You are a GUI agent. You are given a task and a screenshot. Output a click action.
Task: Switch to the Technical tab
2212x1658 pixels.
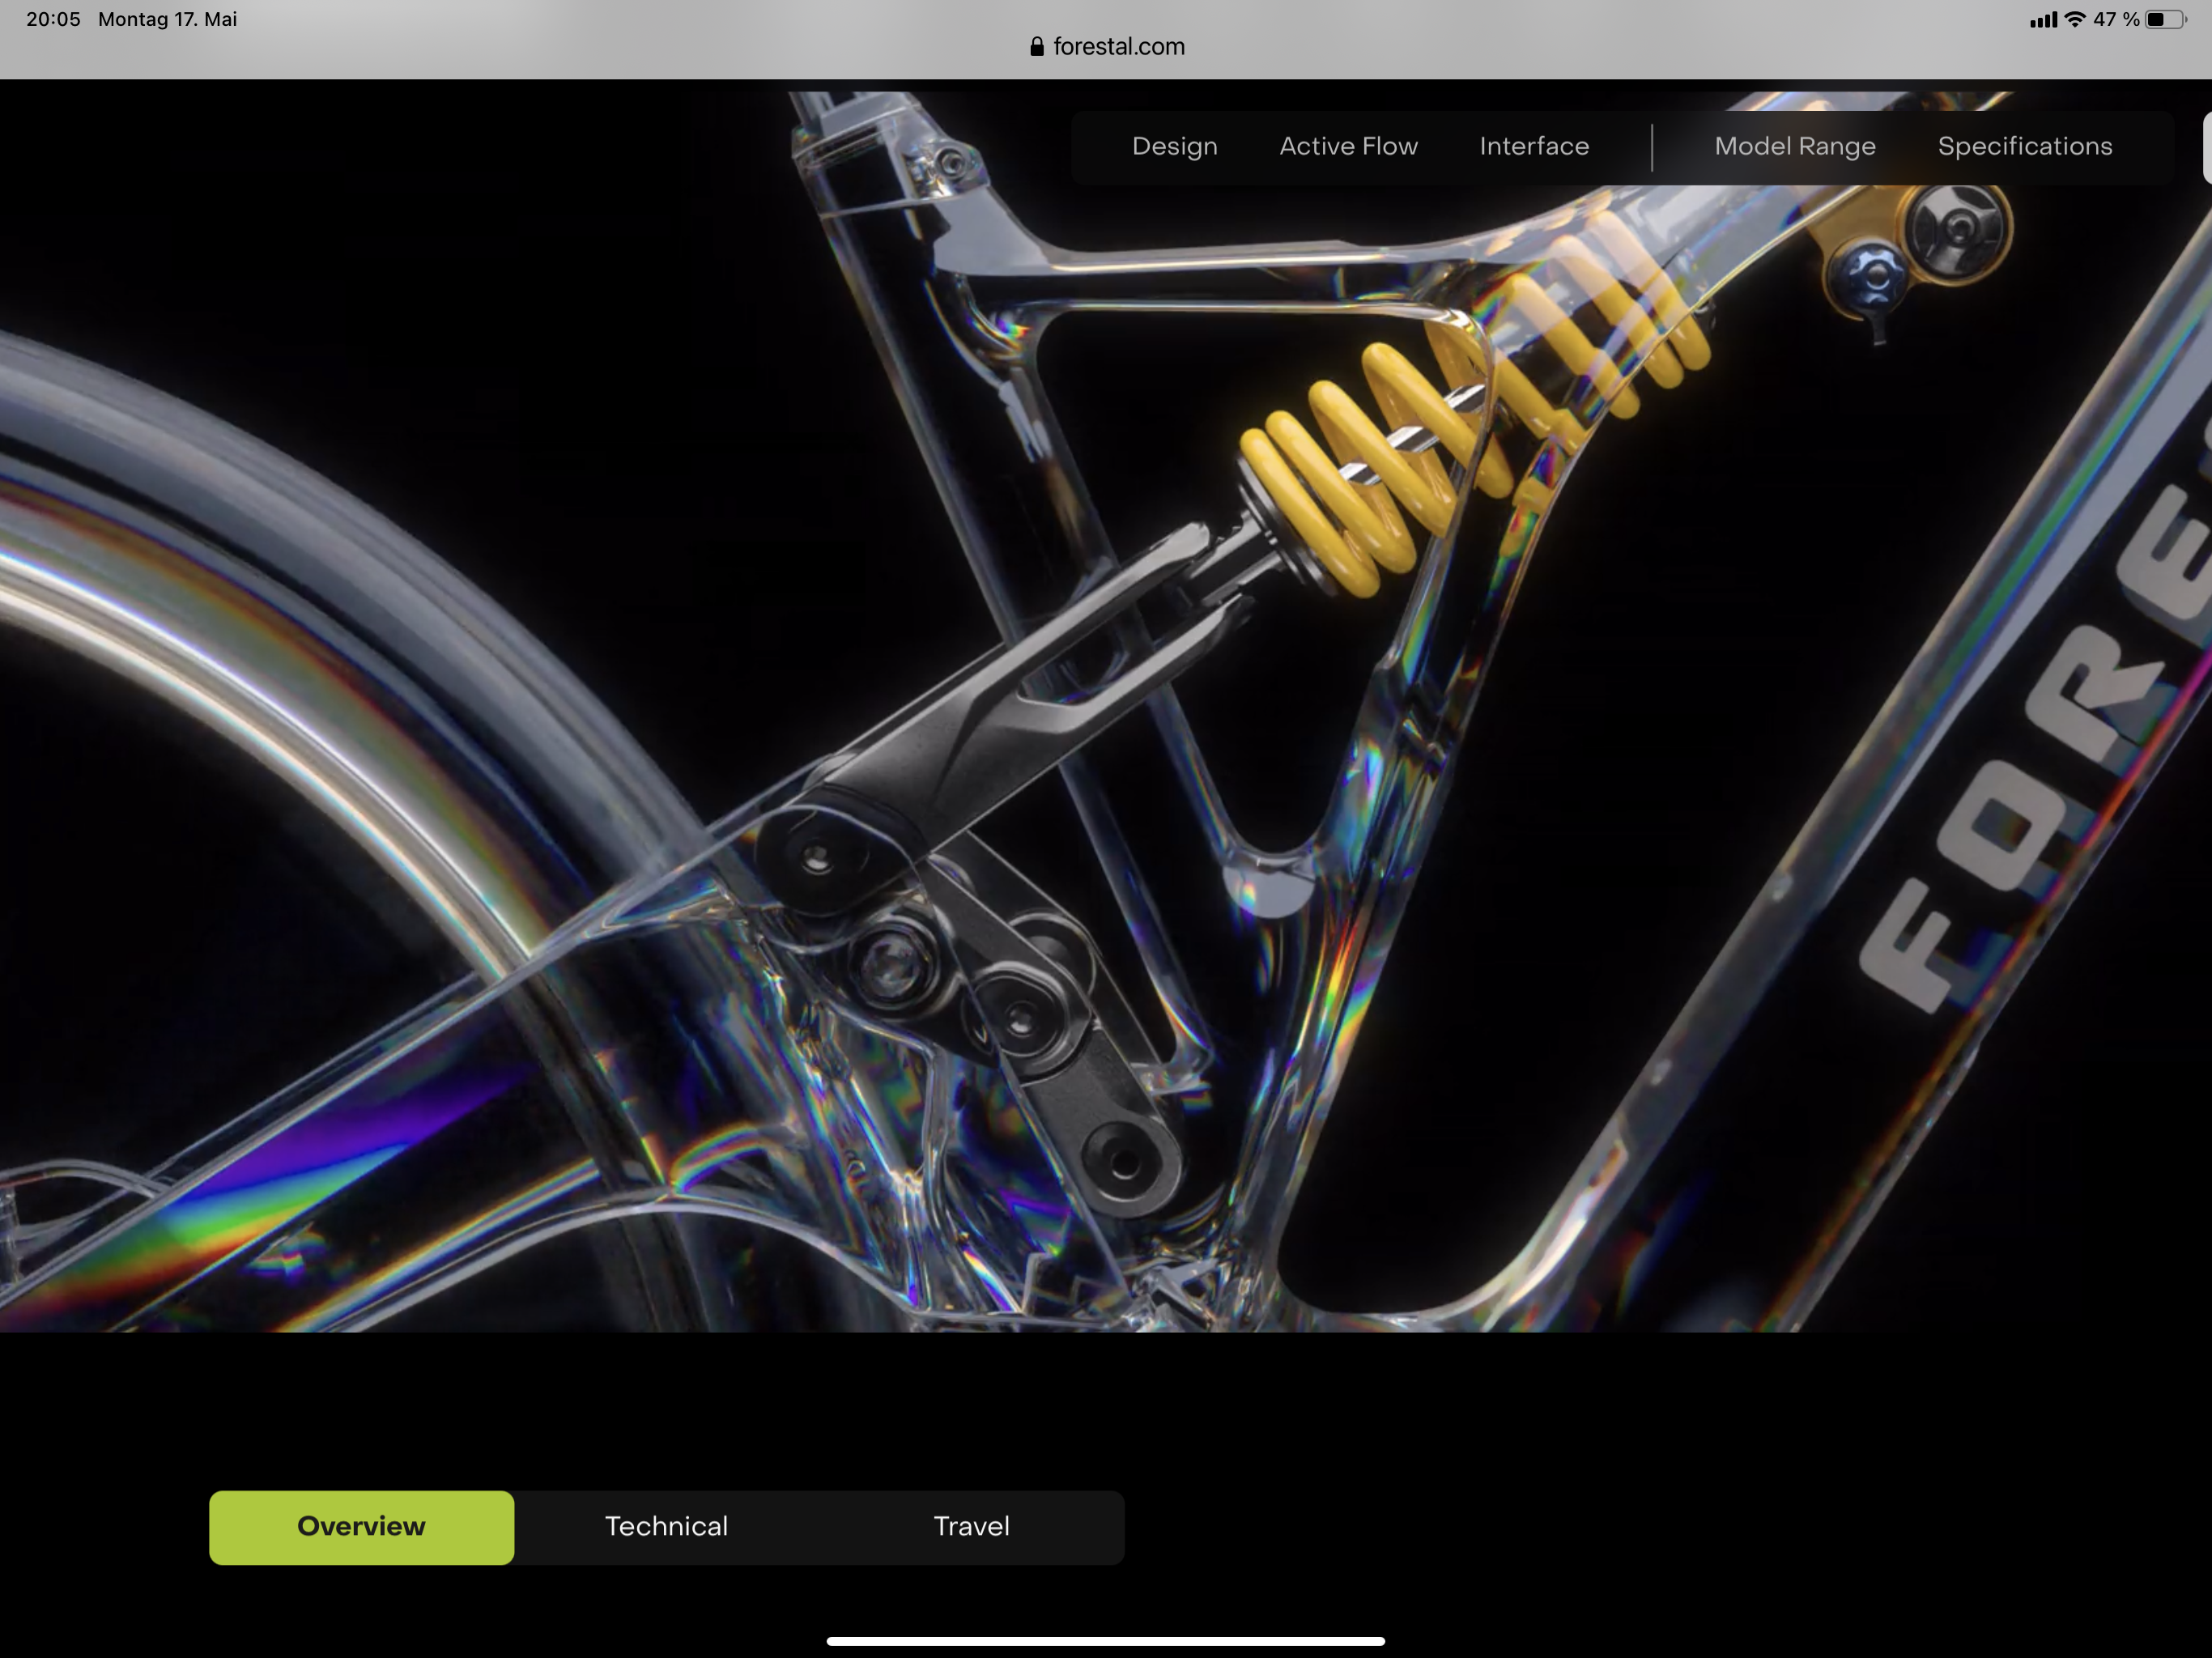tap(666, 1527)
